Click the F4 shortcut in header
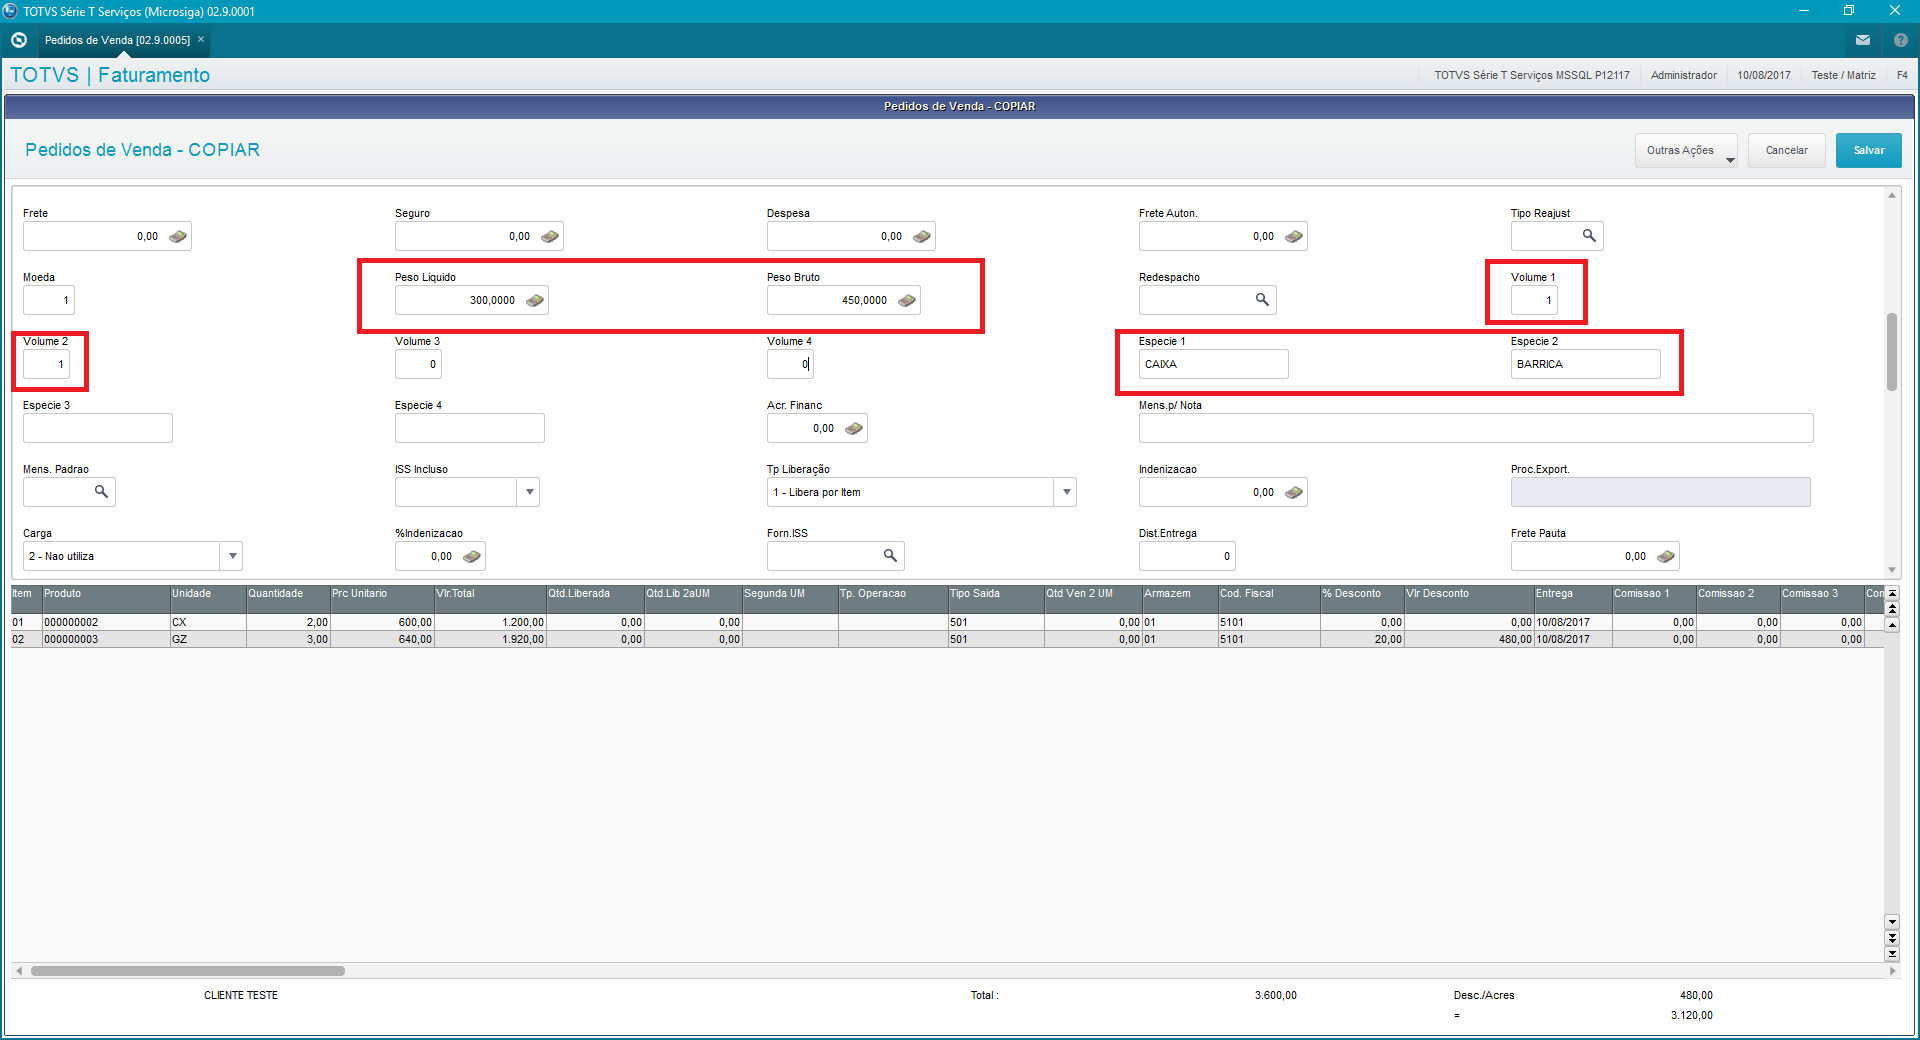The width and height of the screenshot is (1920, 1040). click(1902, 75)
